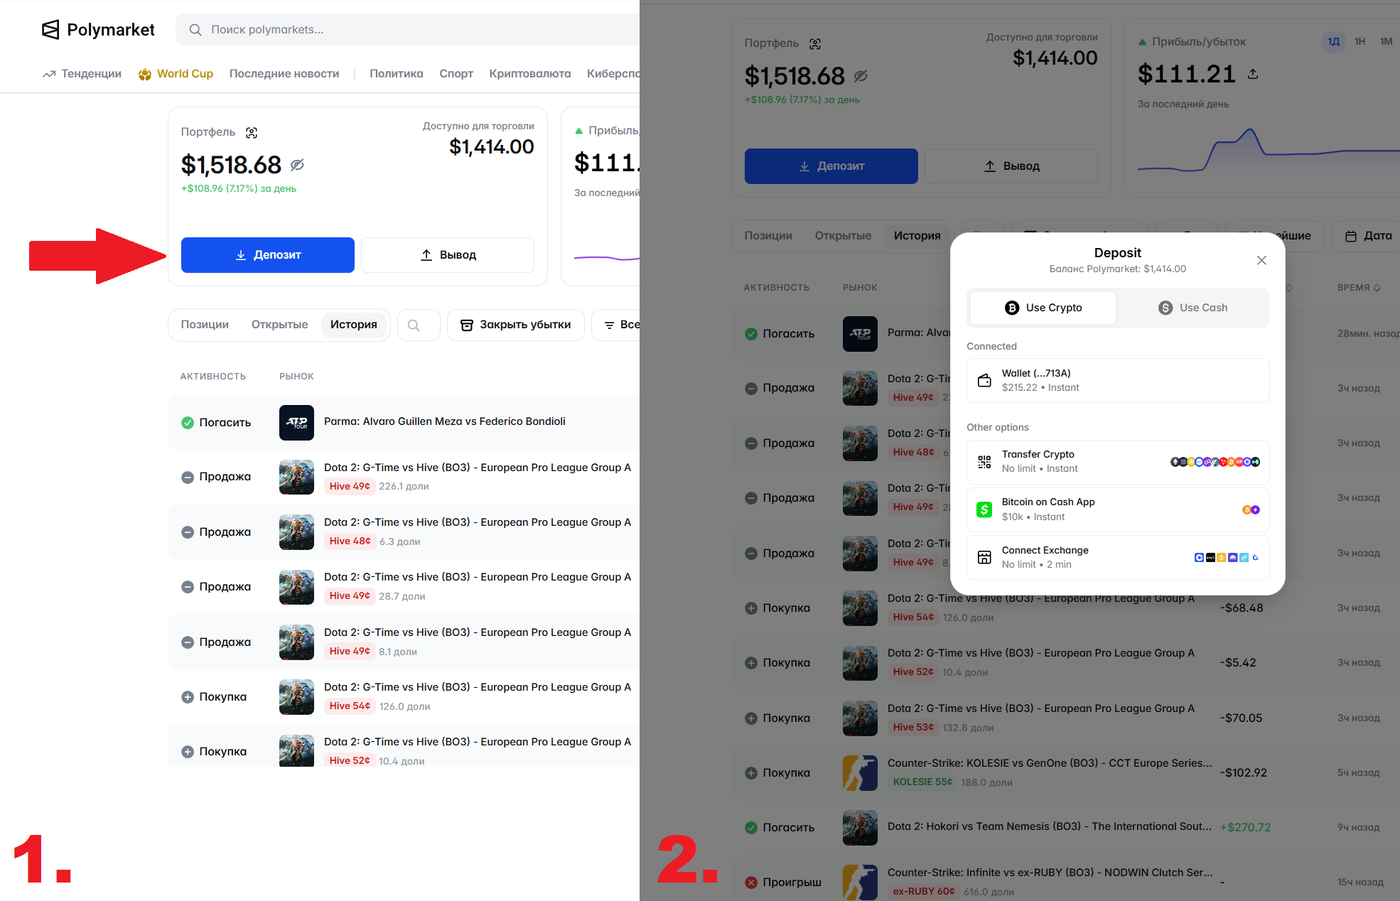1400x901 pixels.
Task: Select the 1Н chart period
Action: coord(1360,42)
